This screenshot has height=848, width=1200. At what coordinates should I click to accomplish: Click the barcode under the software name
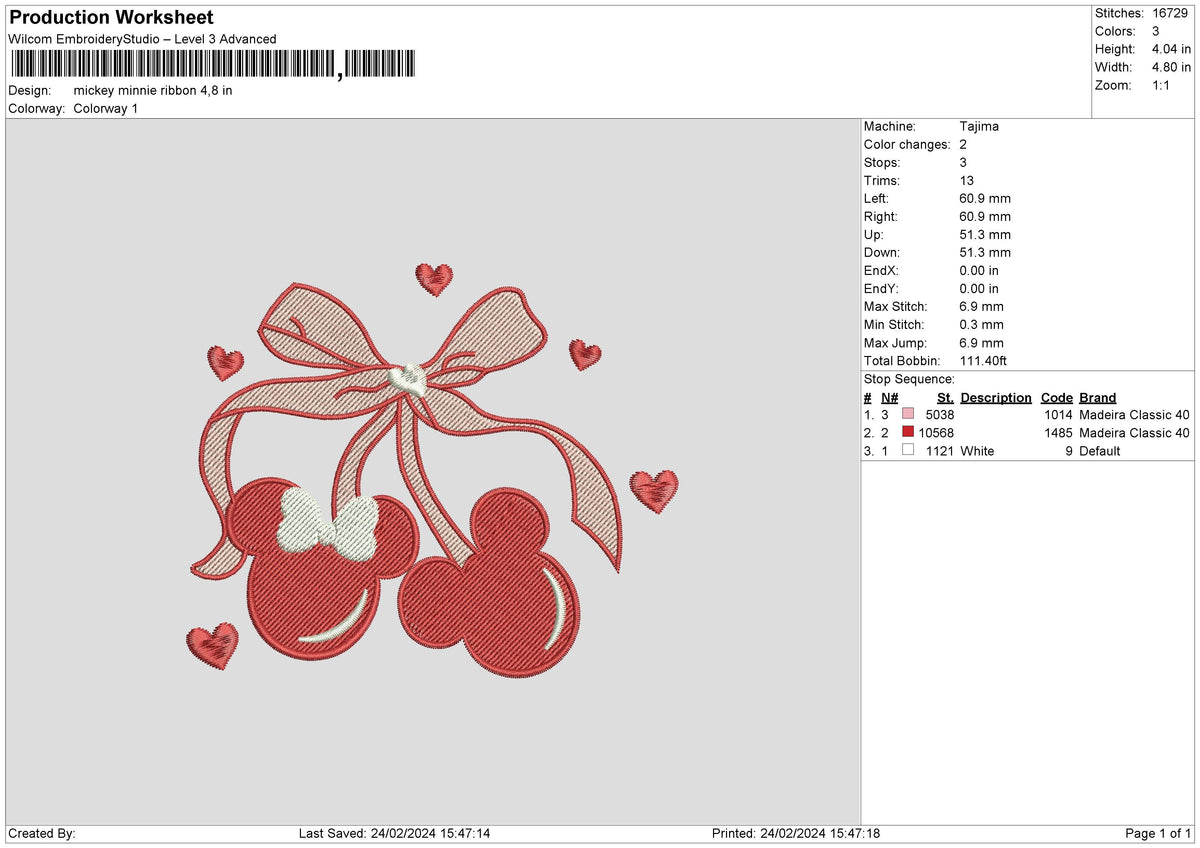(x=211, y=65)
